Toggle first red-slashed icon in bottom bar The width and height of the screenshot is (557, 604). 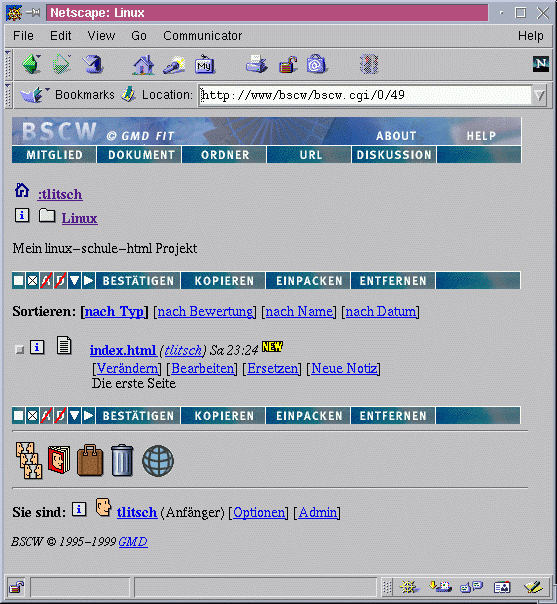(46, 416)
